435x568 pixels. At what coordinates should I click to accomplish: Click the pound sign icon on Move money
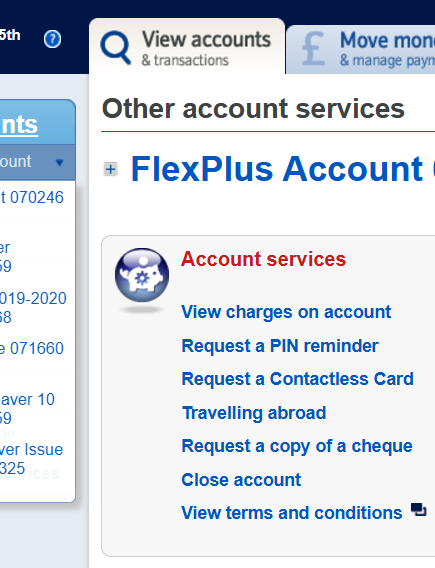313,48
